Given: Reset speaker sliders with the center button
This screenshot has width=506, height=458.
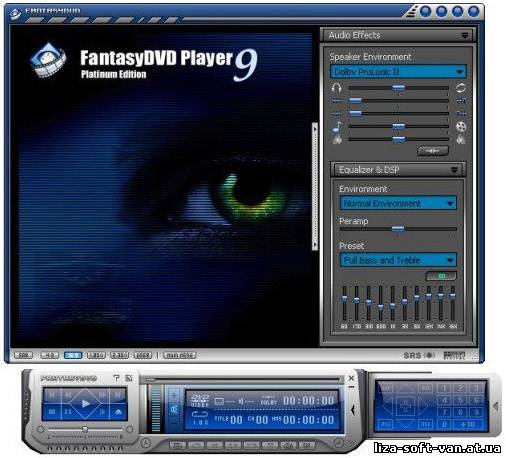Looking at the screenshot, I should pyautogui.click(x=433, y=151).
